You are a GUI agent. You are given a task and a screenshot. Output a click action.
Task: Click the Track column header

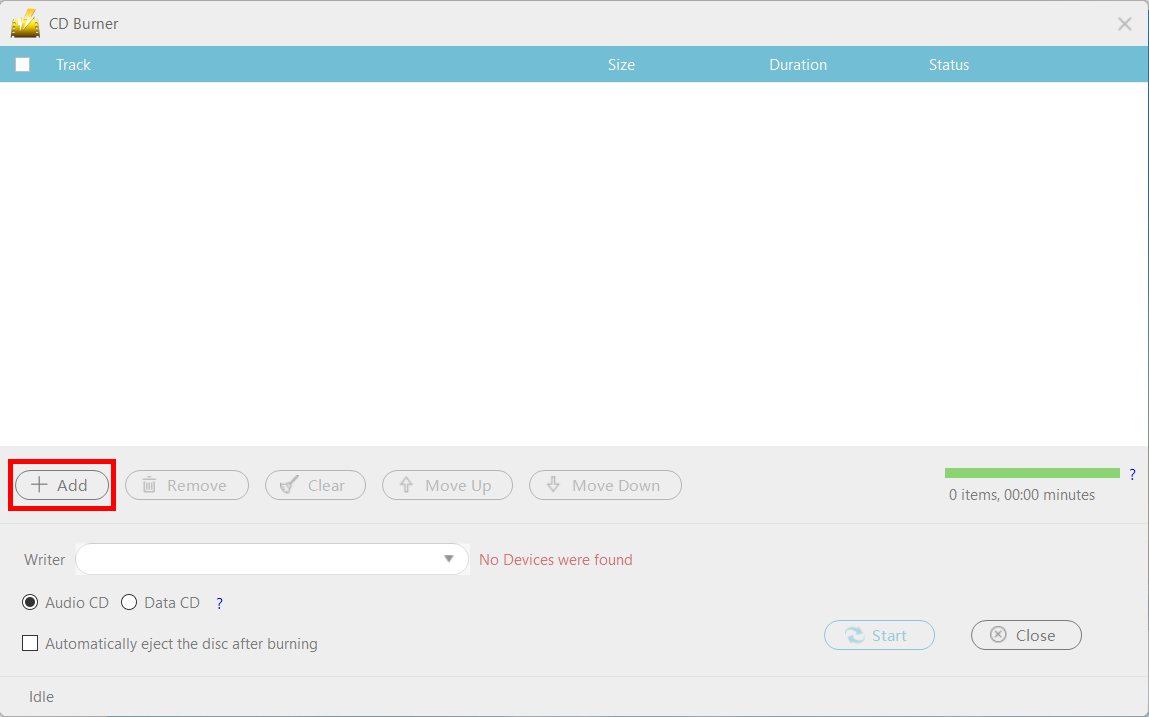(73, 65)
